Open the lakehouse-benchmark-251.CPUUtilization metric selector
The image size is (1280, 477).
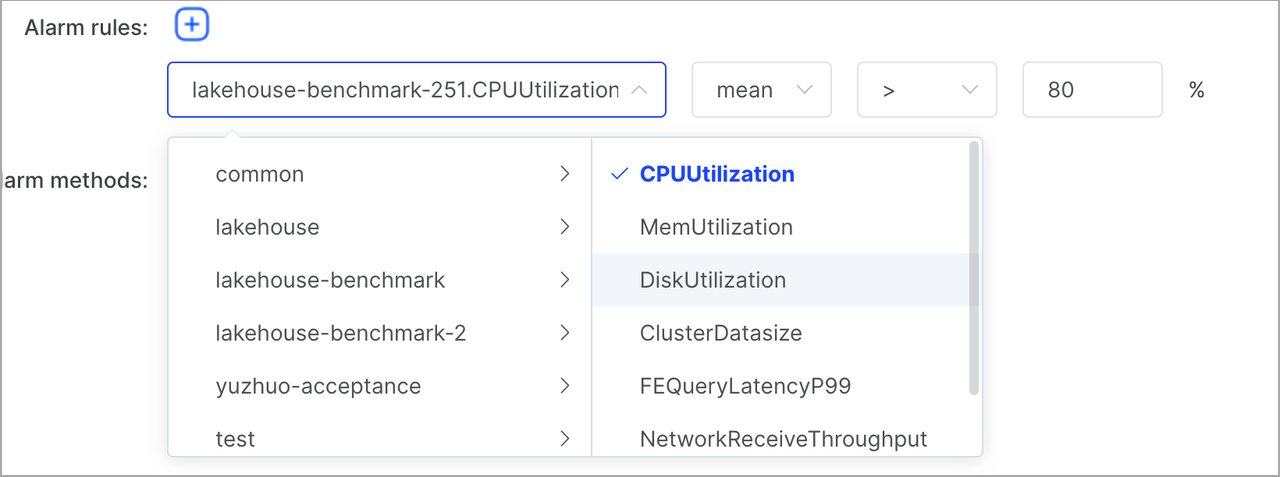tap(405, 90)
